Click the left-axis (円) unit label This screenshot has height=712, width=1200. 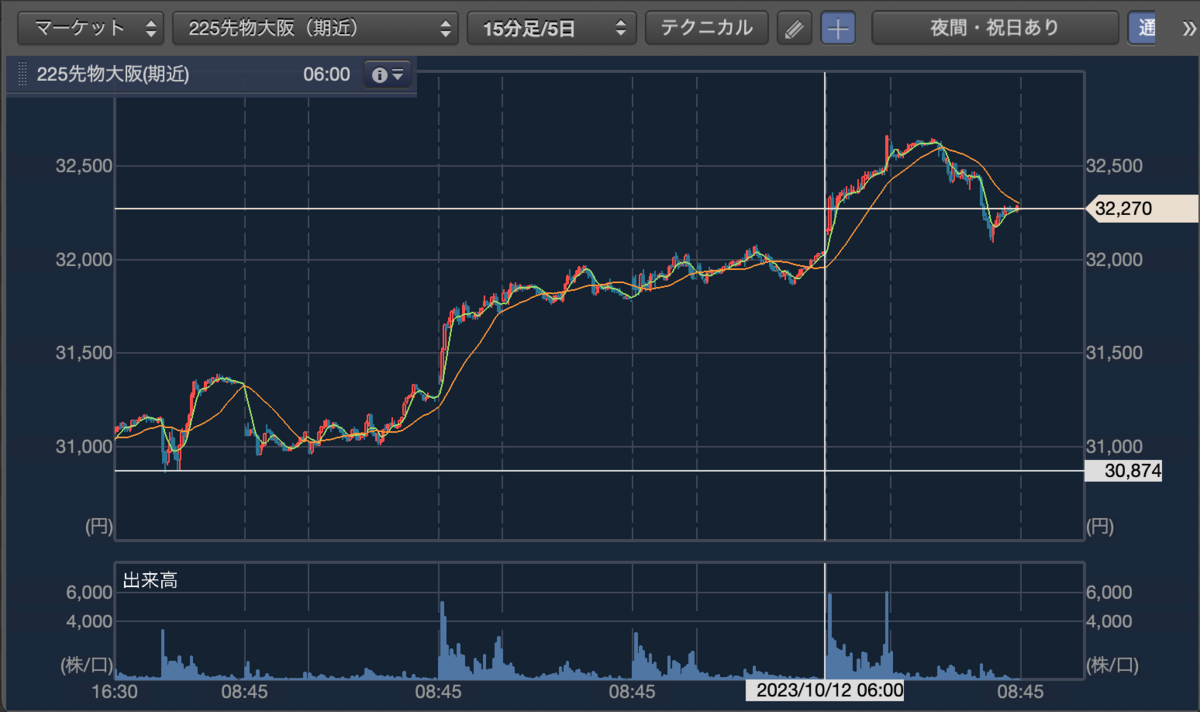click(x=97, y=525)
